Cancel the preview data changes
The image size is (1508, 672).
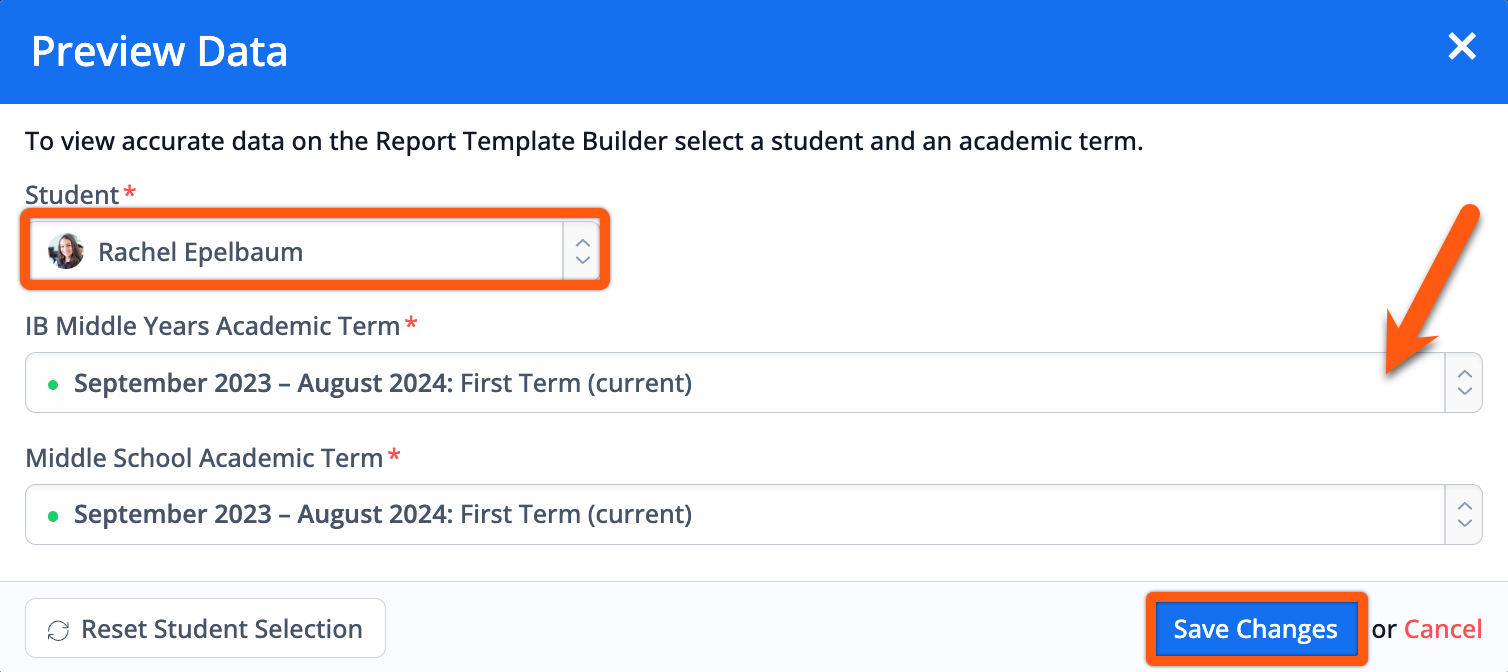tap(1443, 629)
